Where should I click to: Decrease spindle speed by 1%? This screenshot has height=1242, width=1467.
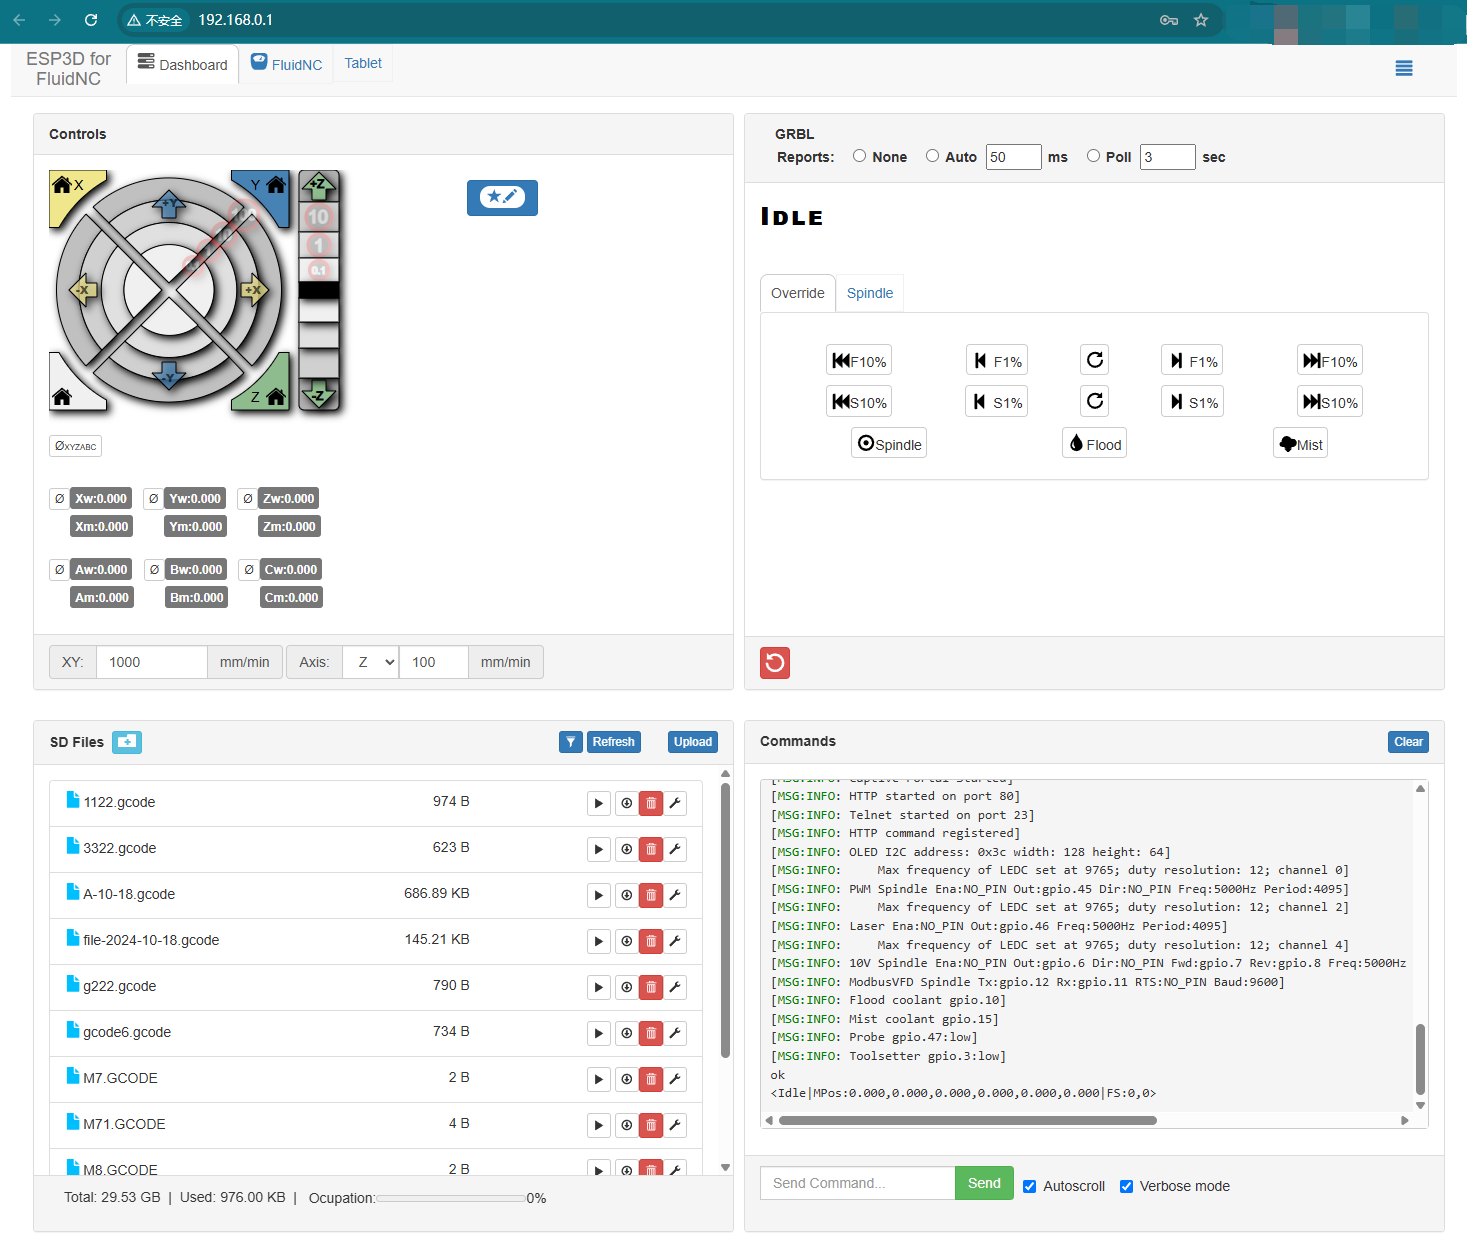[x=997, y=402]
